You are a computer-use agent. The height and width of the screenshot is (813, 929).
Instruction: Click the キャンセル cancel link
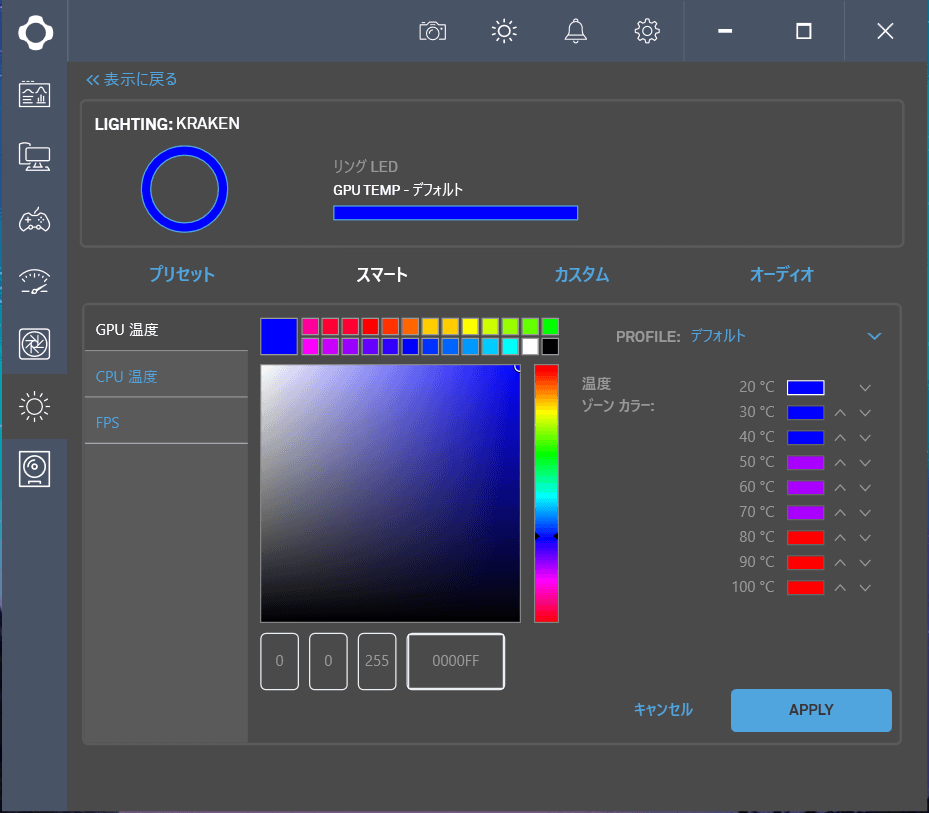[663, 710]
